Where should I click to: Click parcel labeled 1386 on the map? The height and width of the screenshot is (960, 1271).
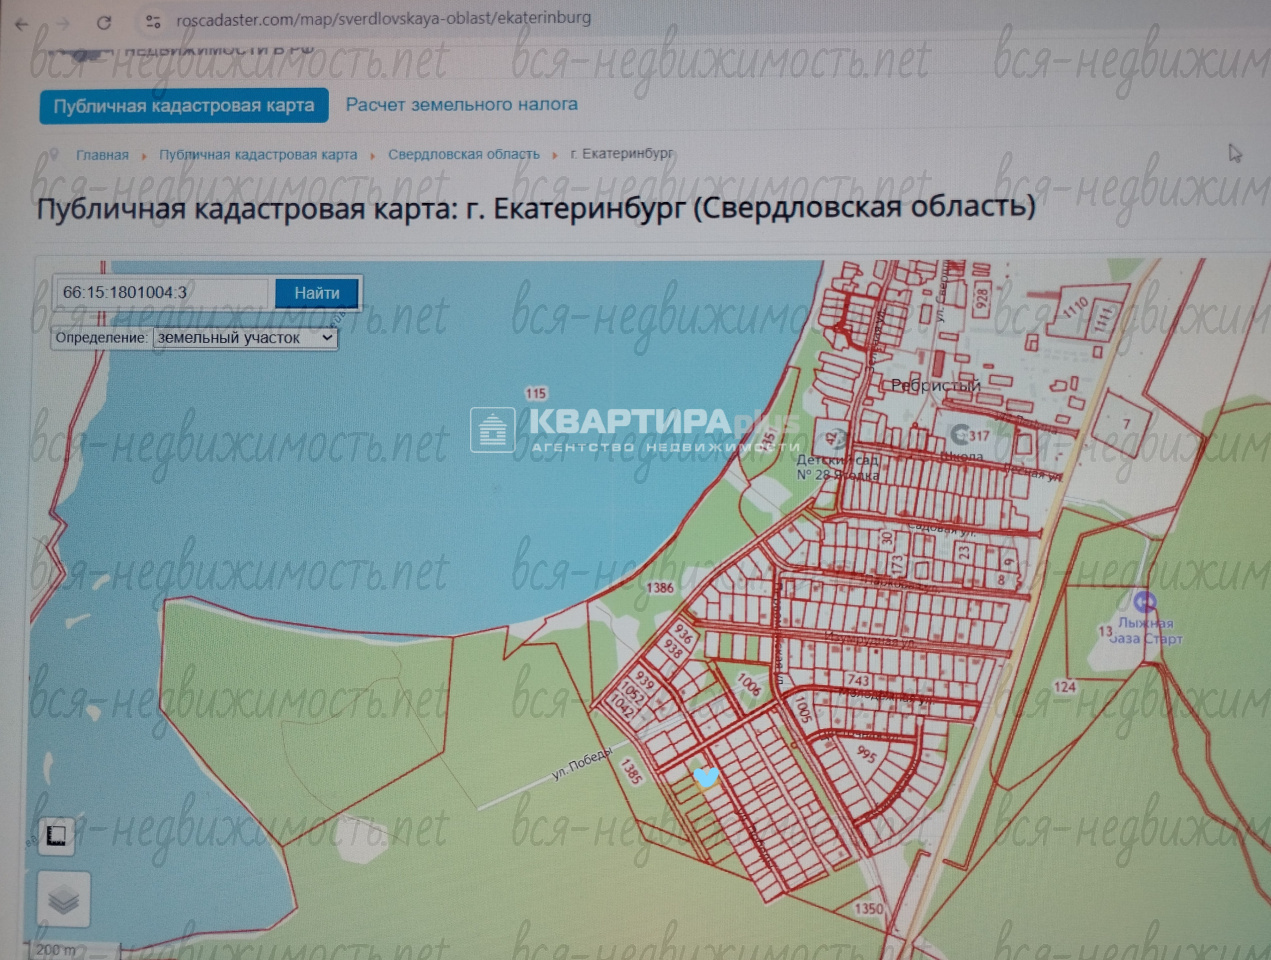[660, 588]
